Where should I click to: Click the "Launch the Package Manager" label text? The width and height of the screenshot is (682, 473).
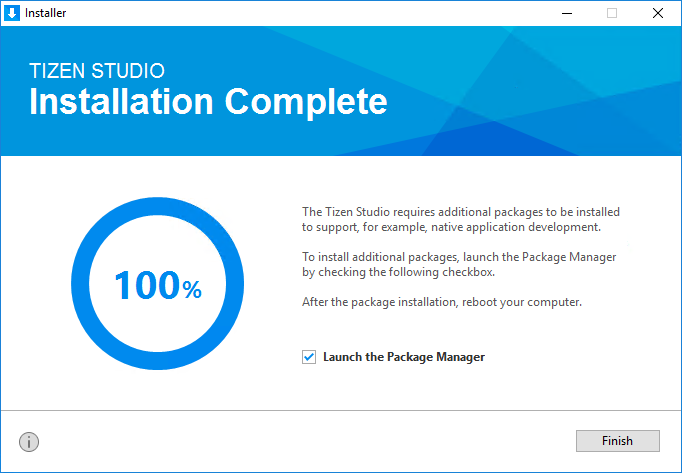(x=403, y=357)
